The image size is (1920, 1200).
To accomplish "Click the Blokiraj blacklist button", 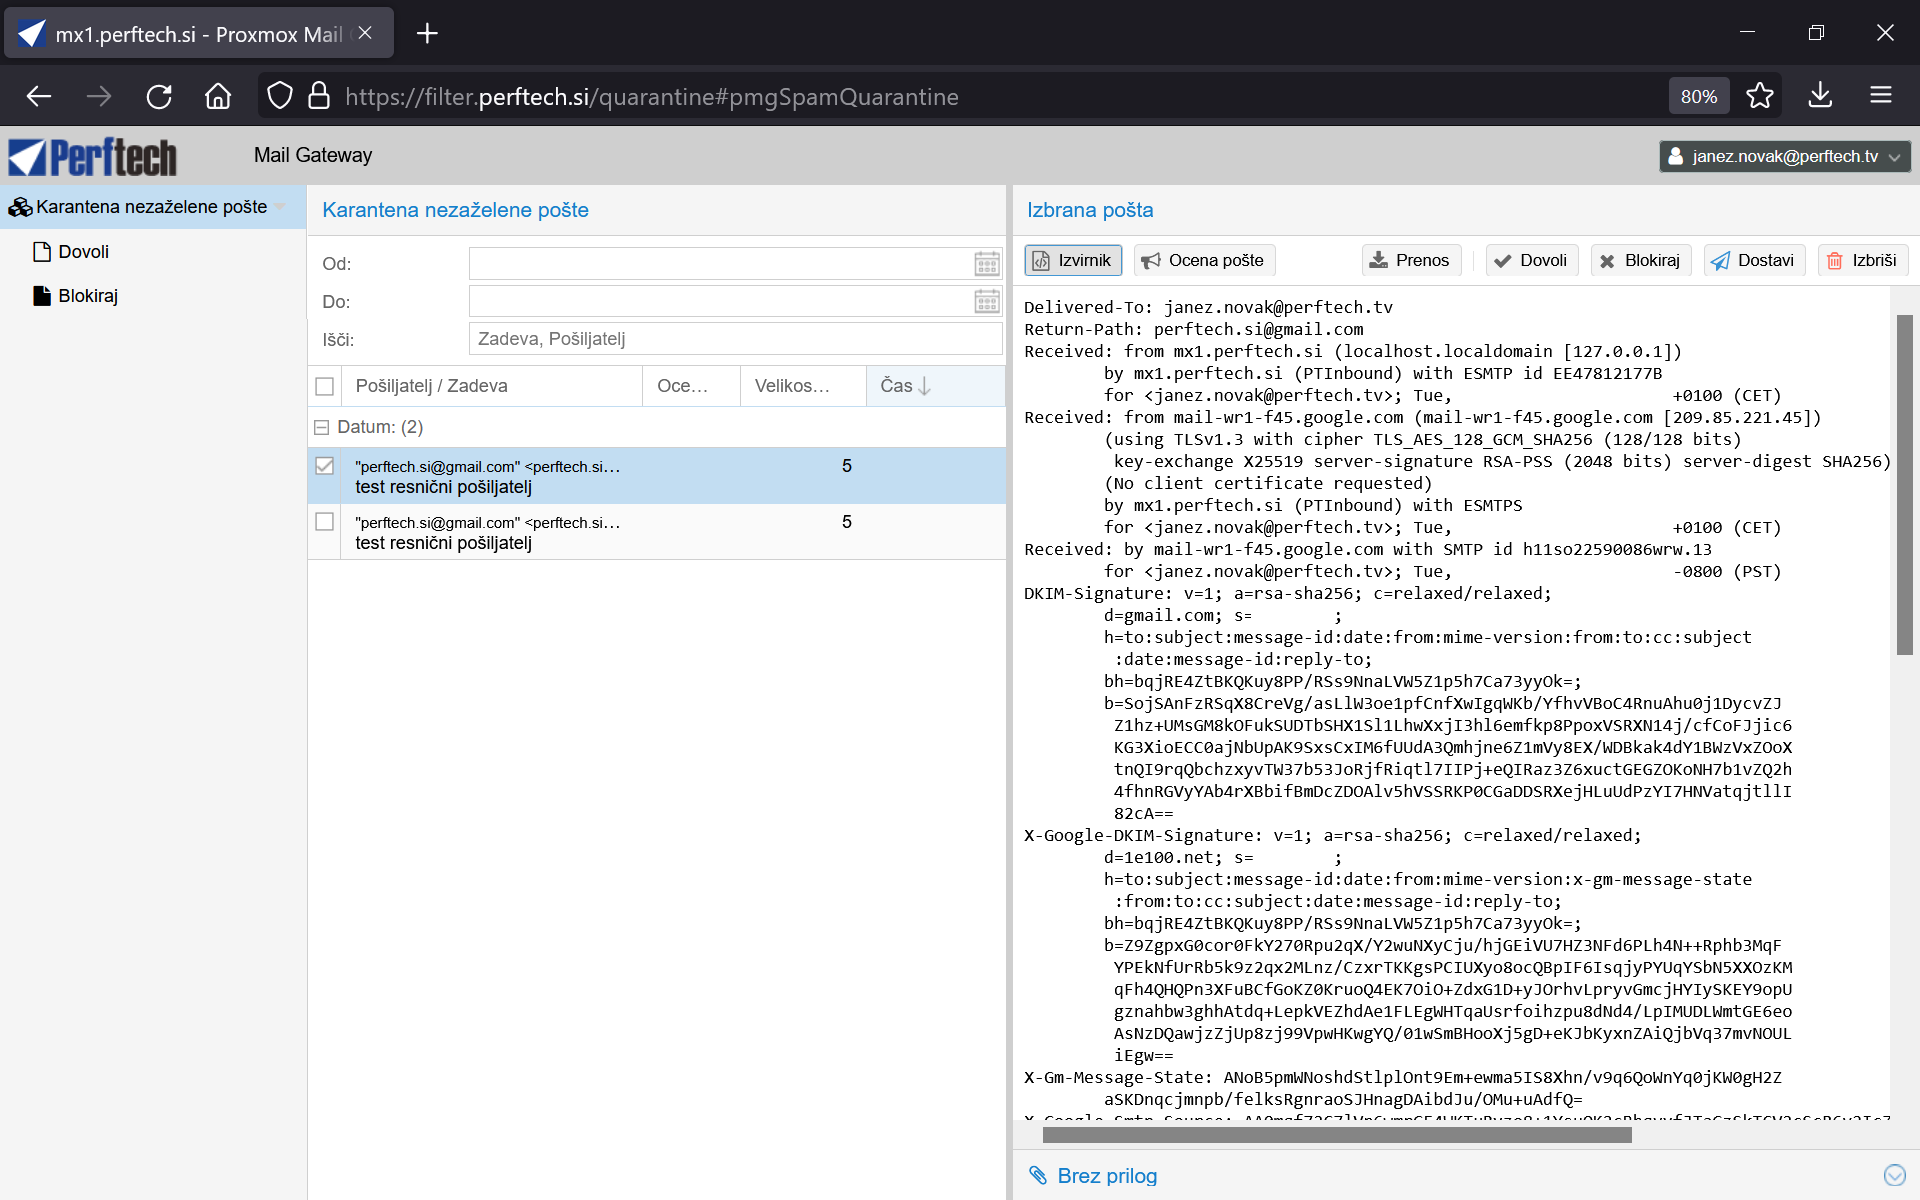I will 1640,260.
